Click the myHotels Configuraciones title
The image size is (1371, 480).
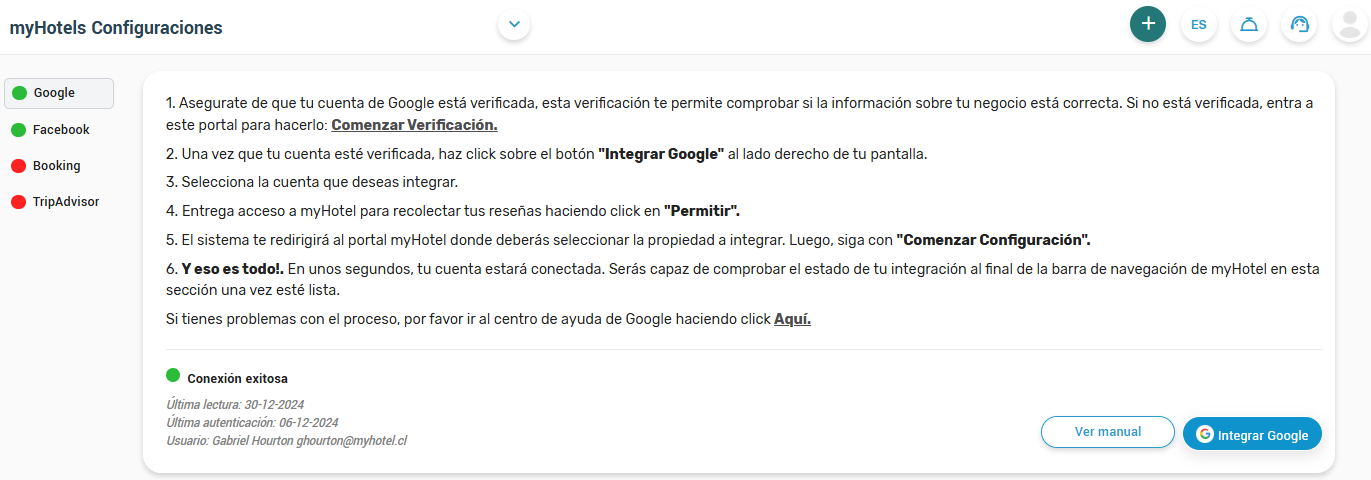click(x=116, y=28)
